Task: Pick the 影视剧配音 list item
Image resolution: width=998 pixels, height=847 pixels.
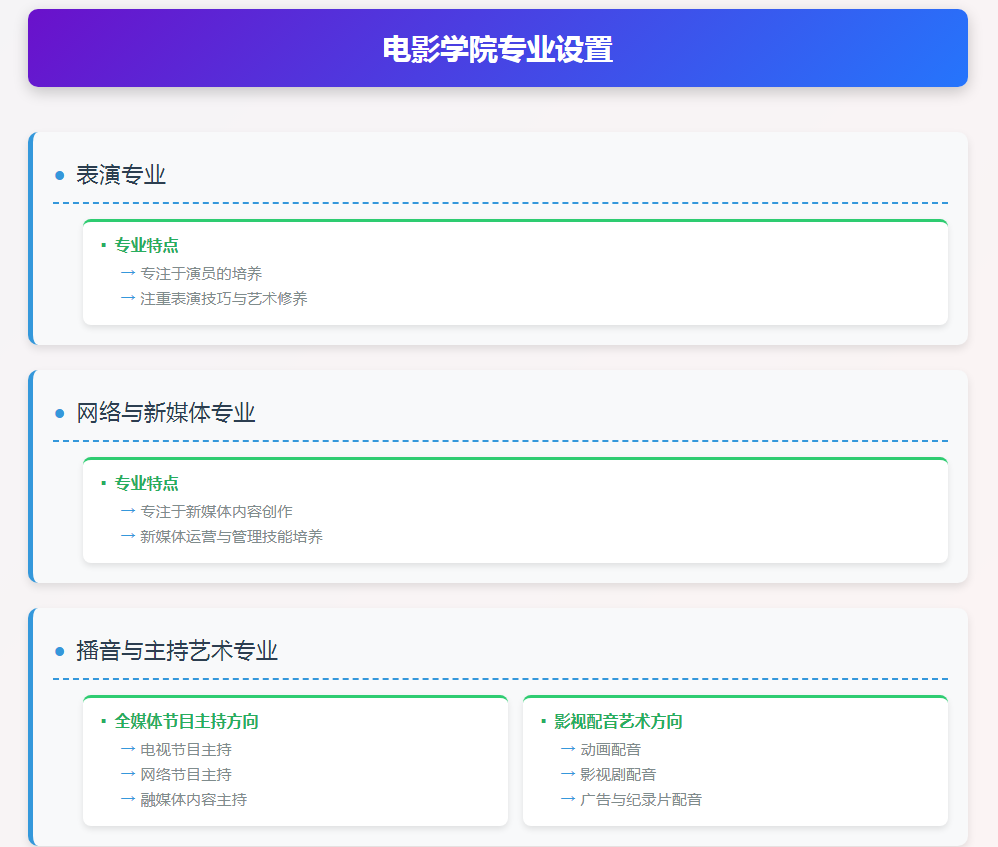Action: 618,775
